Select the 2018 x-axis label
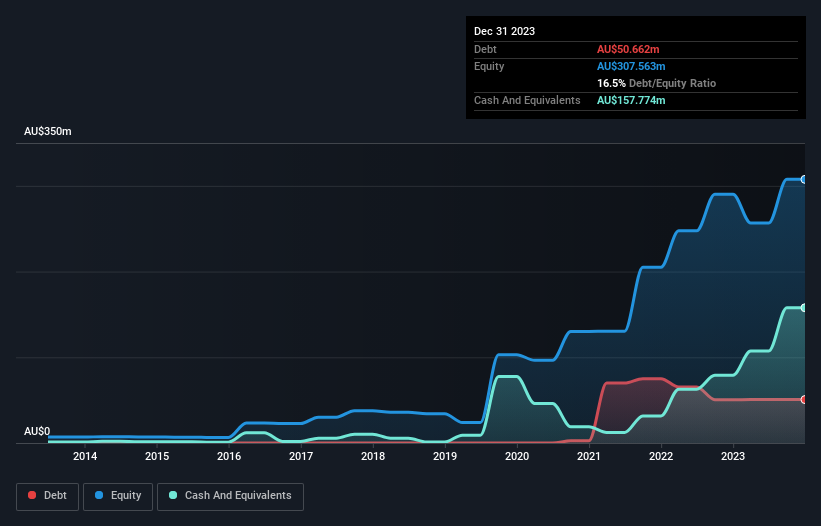This screenshot has height=526, width=821. pos(373,456)
